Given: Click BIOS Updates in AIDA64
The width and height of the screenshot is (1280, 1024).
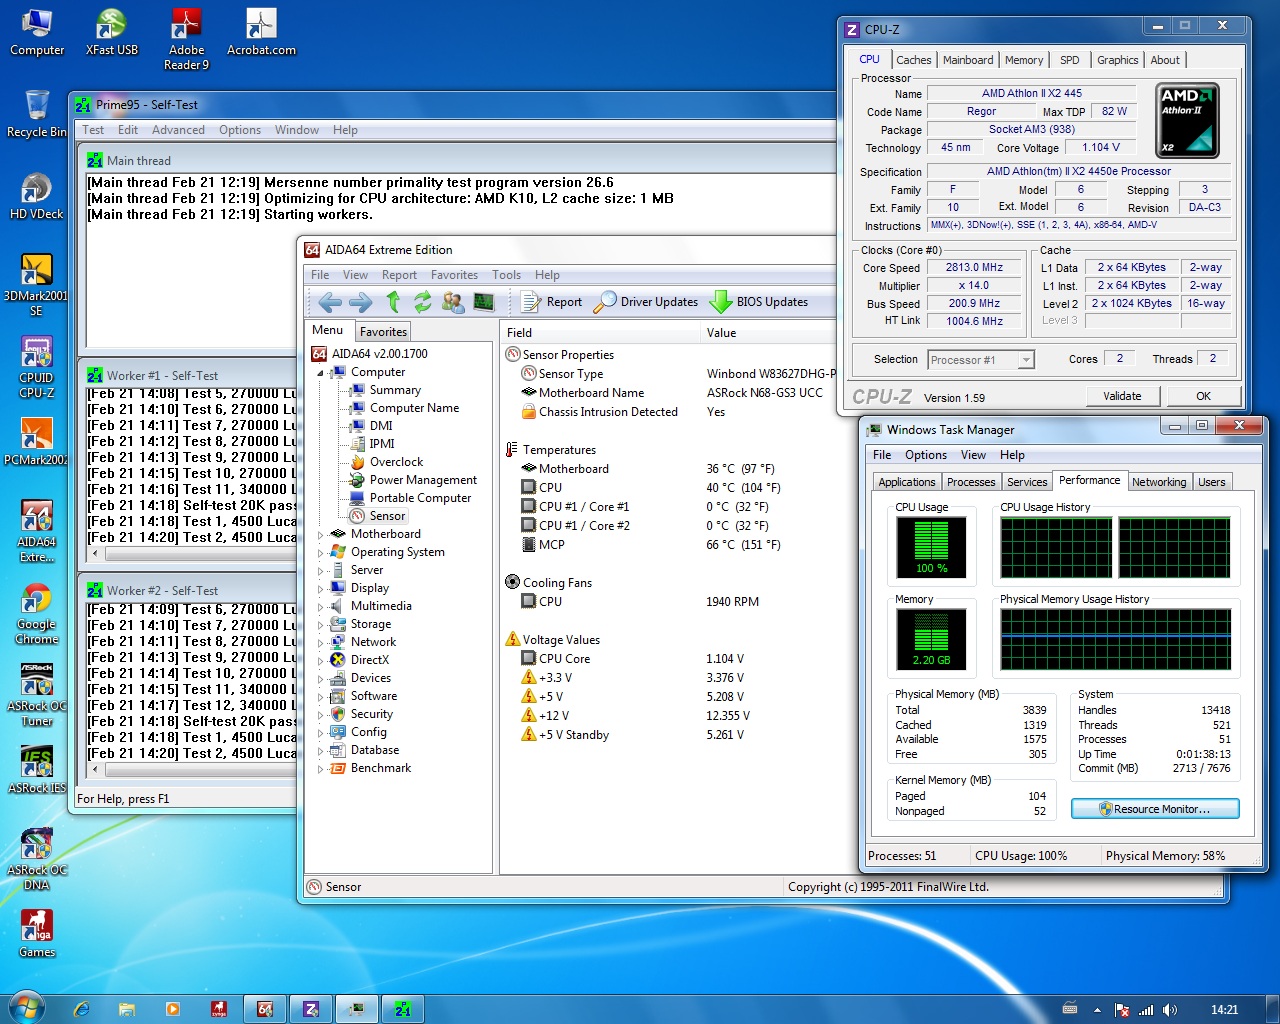Looking at the screenshot, I should [760, 302].
